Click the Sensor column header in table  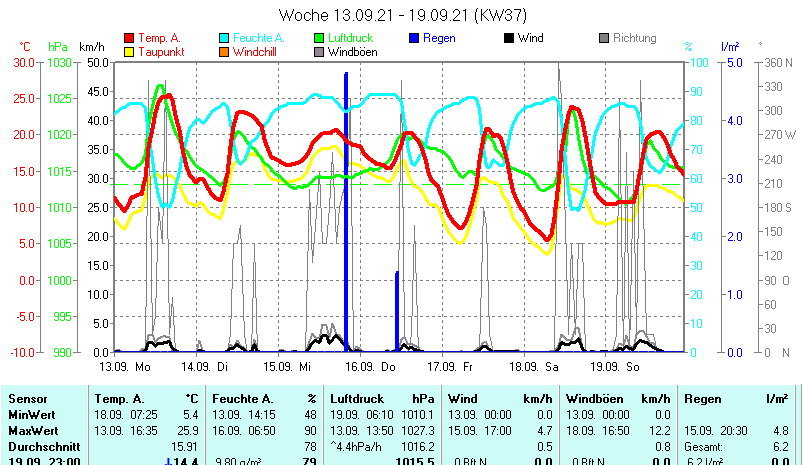27,399
